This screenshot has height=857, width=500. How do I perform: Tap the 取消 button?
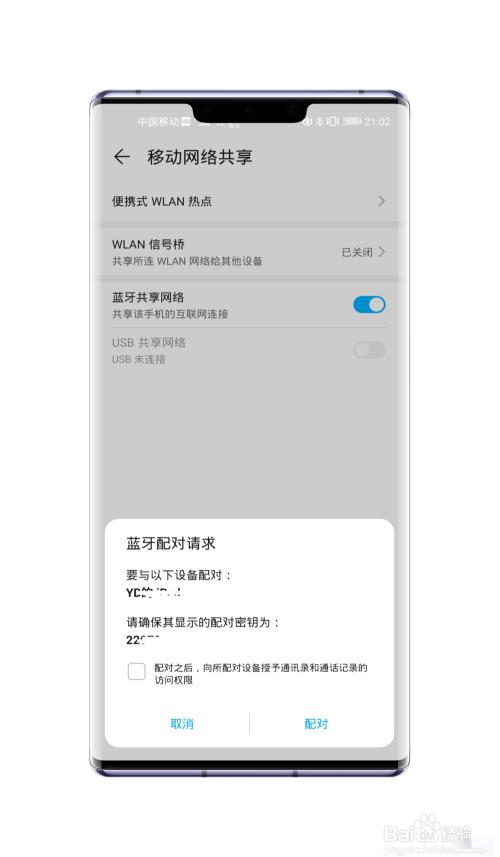[181, 724]
